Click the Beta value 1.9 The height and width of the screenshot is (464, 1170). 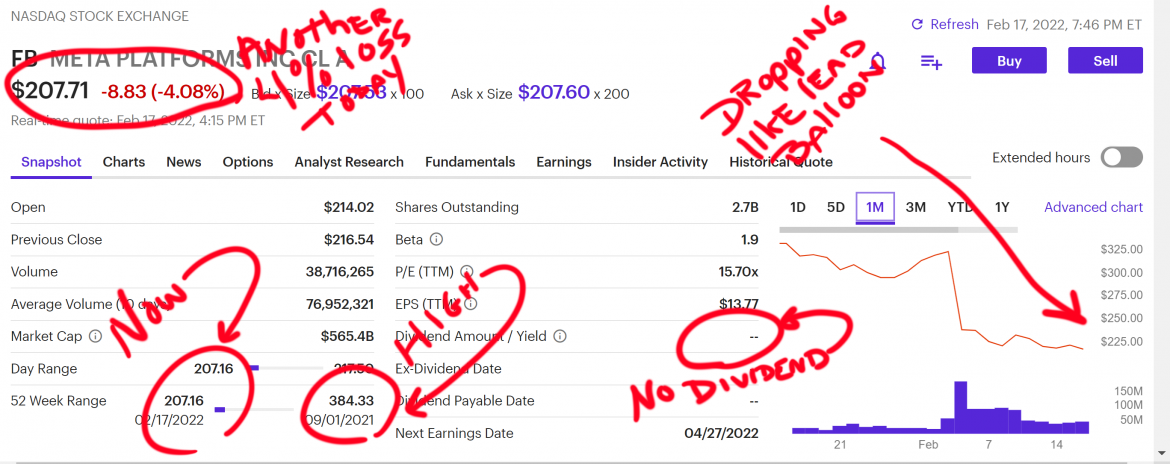coord(750,239)
